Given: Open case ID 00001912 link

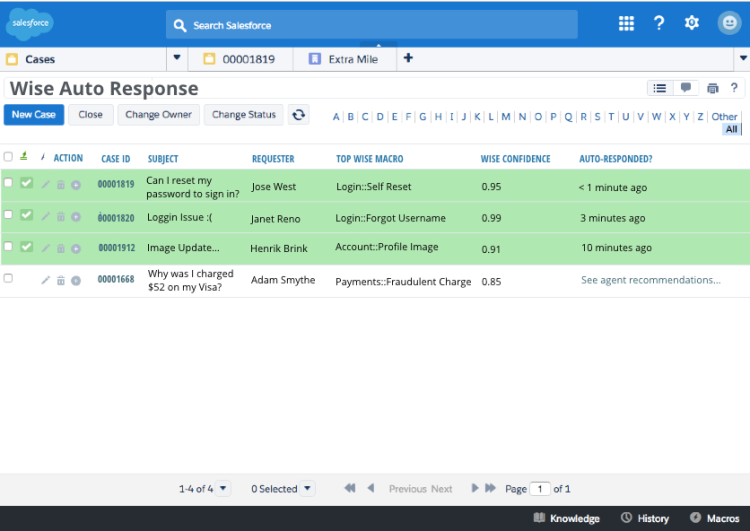Looking at the screenshot, I should 117,248.
